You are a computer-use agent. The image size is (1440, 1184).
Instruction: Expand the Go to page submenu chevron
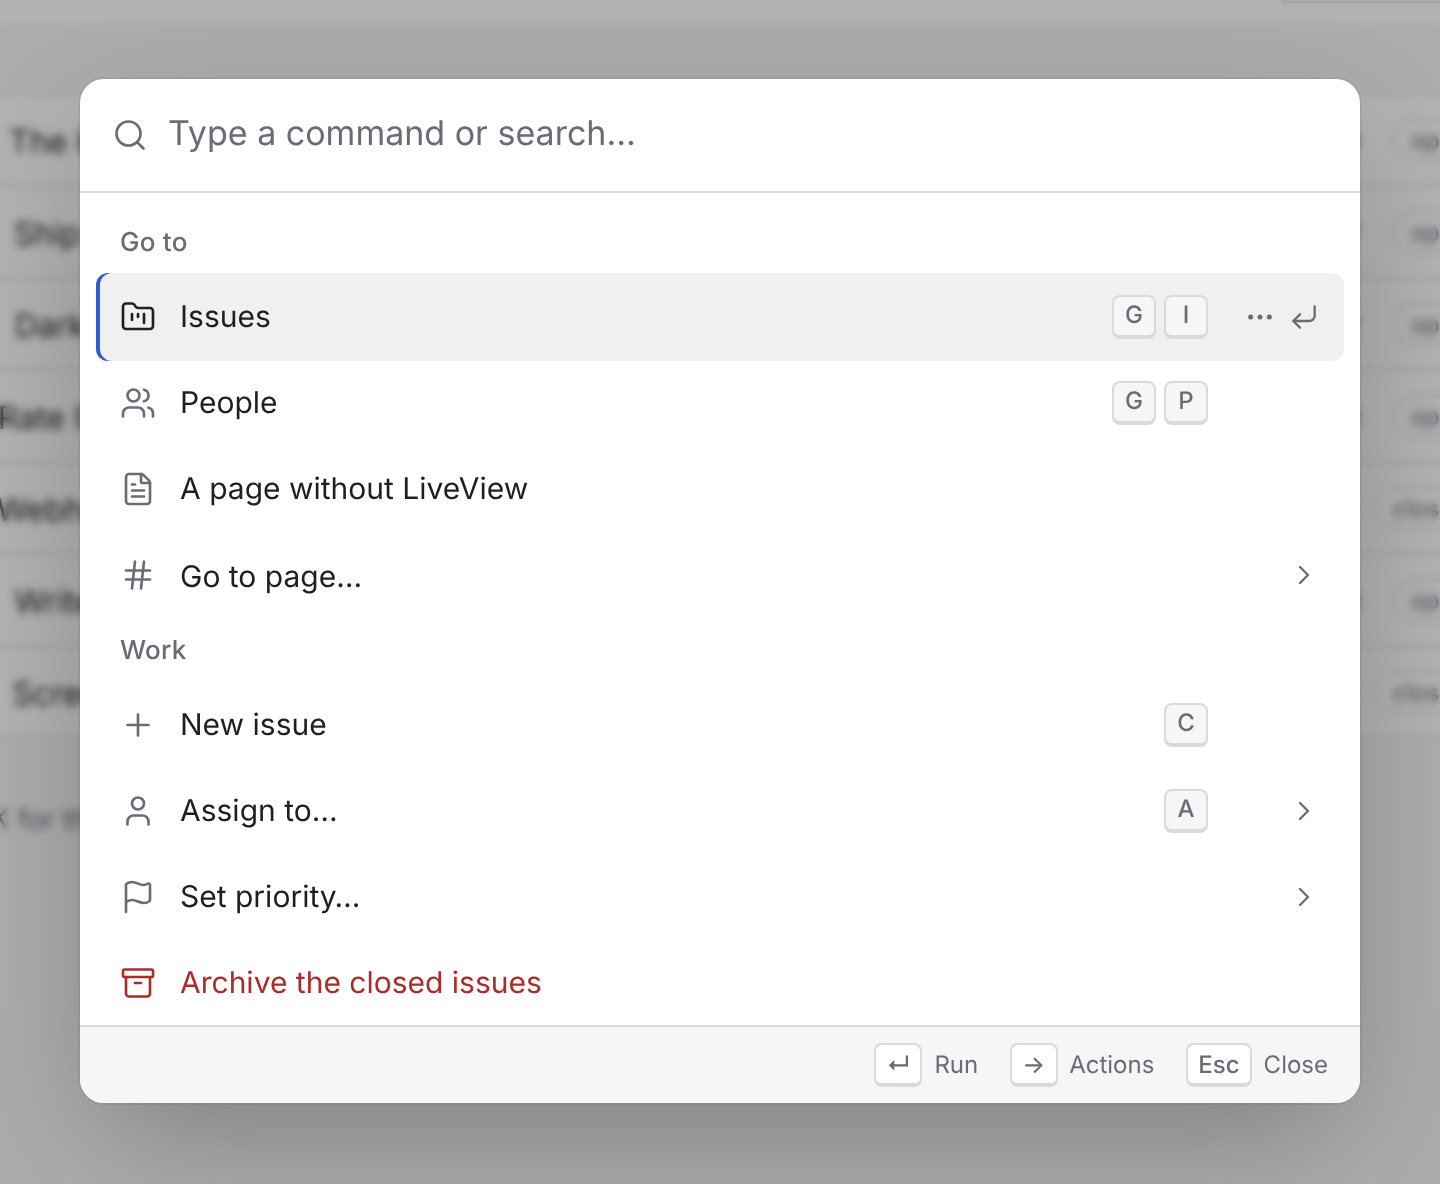[1303, 575]
